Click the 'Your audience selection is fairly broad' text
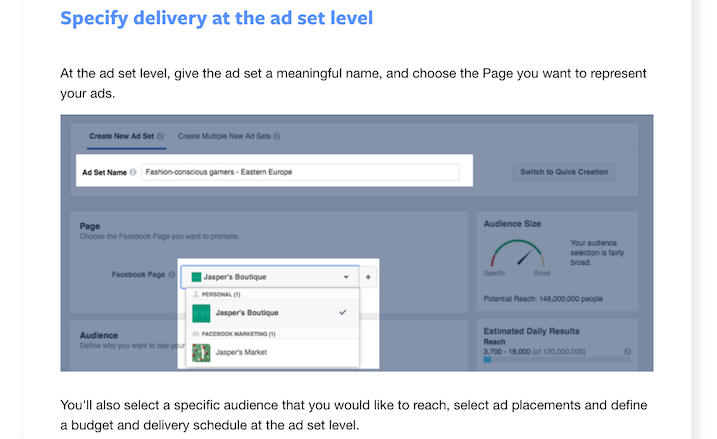717x439 pixels. click(597, 252)
